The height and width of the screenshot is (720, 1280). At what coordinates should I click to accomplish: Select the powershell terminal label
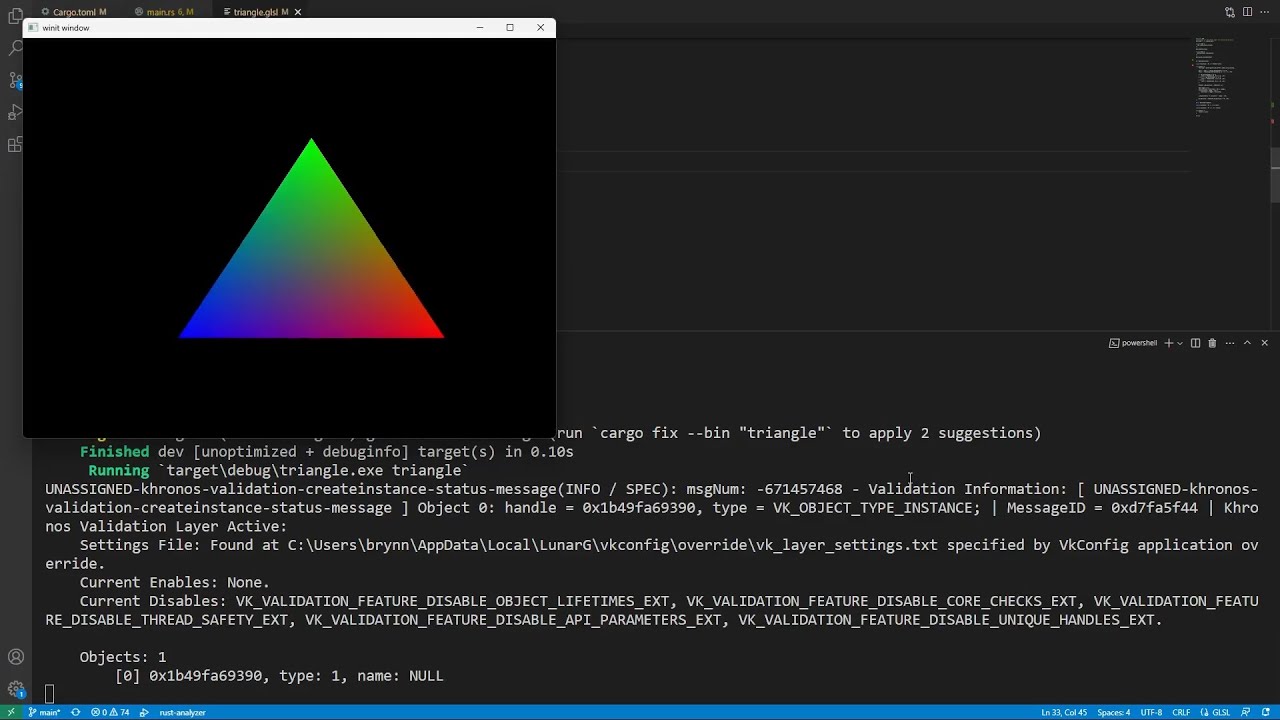click(1133, 343)
